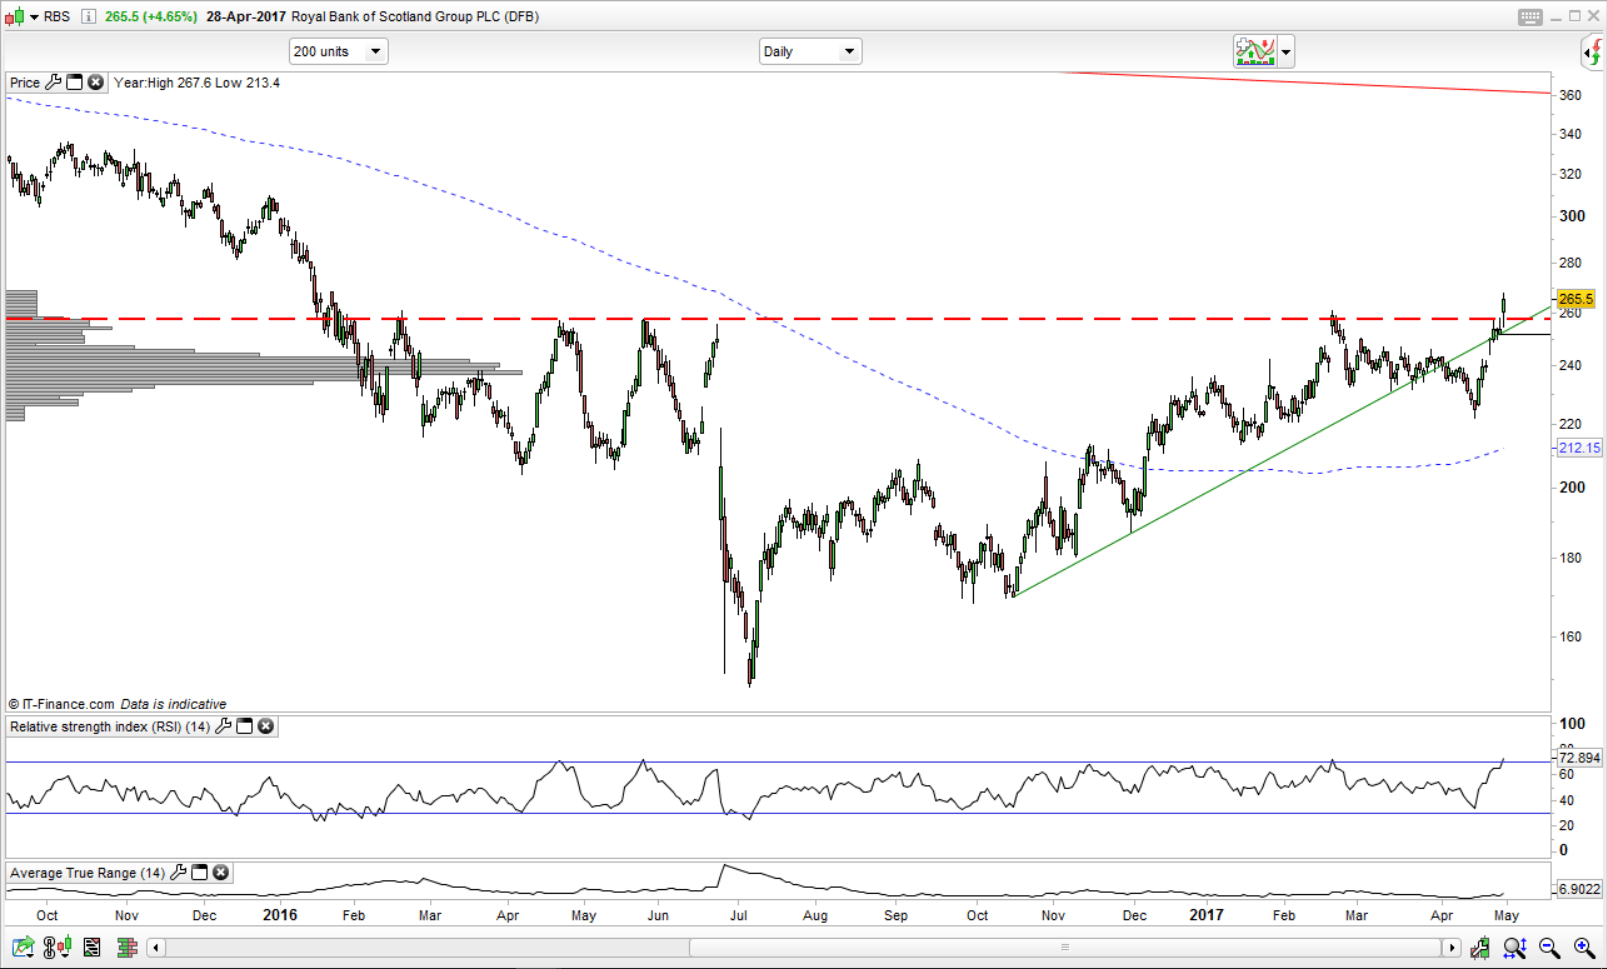
Task: Toggle window mode of the Price panel
Action: click(74, 82)
